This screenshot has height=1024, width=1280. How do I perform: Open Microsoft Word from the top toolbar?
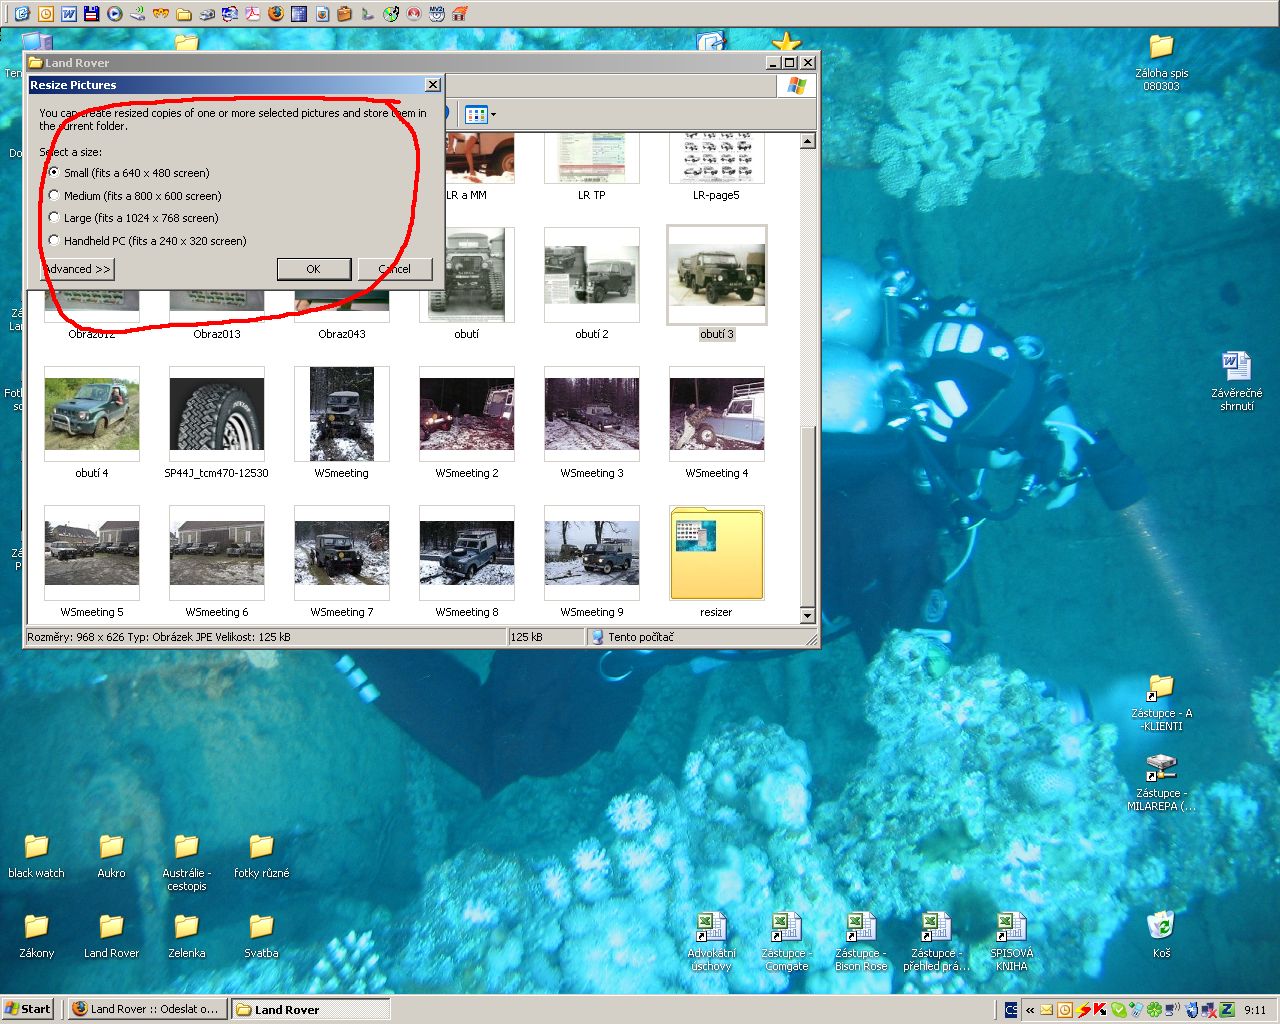point(69,14)
